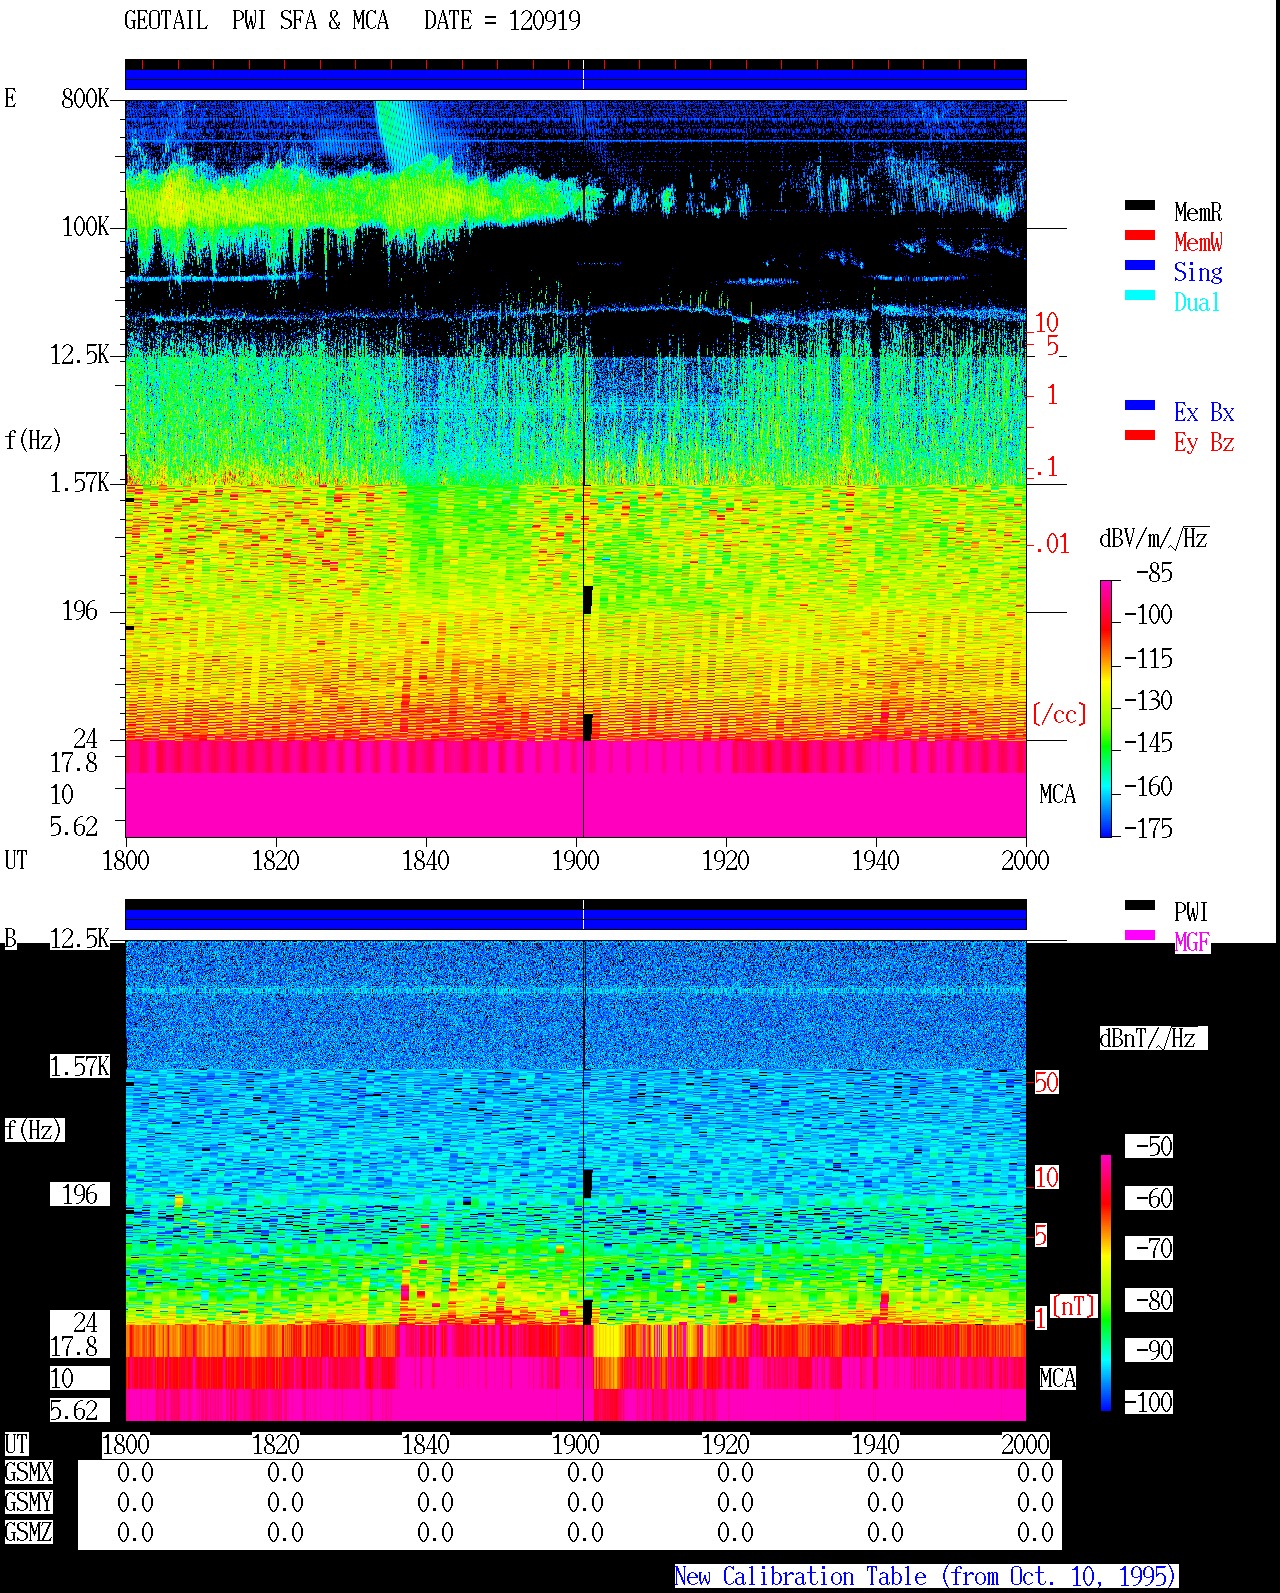Click the MCA label beside E panel

[x=1057, y=795]
